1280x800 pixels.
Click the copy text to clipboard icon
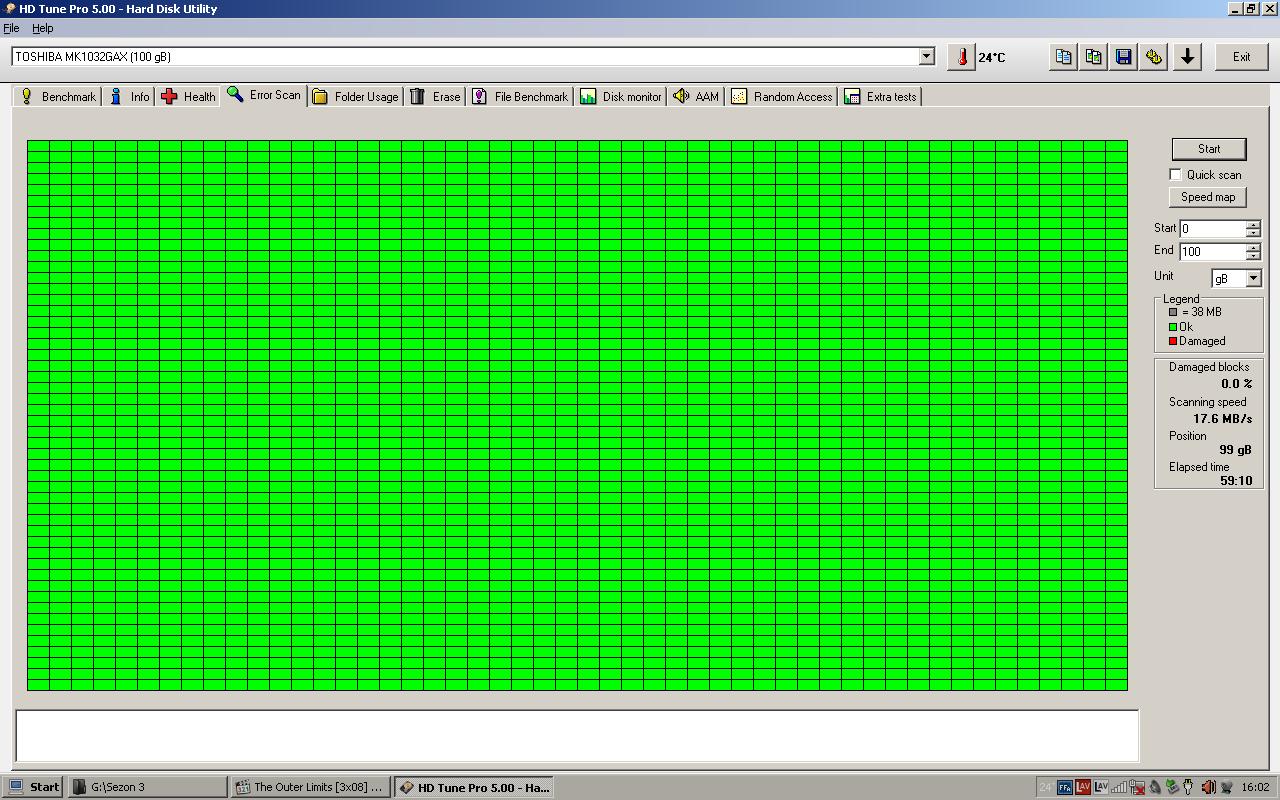click(1064, 57)
